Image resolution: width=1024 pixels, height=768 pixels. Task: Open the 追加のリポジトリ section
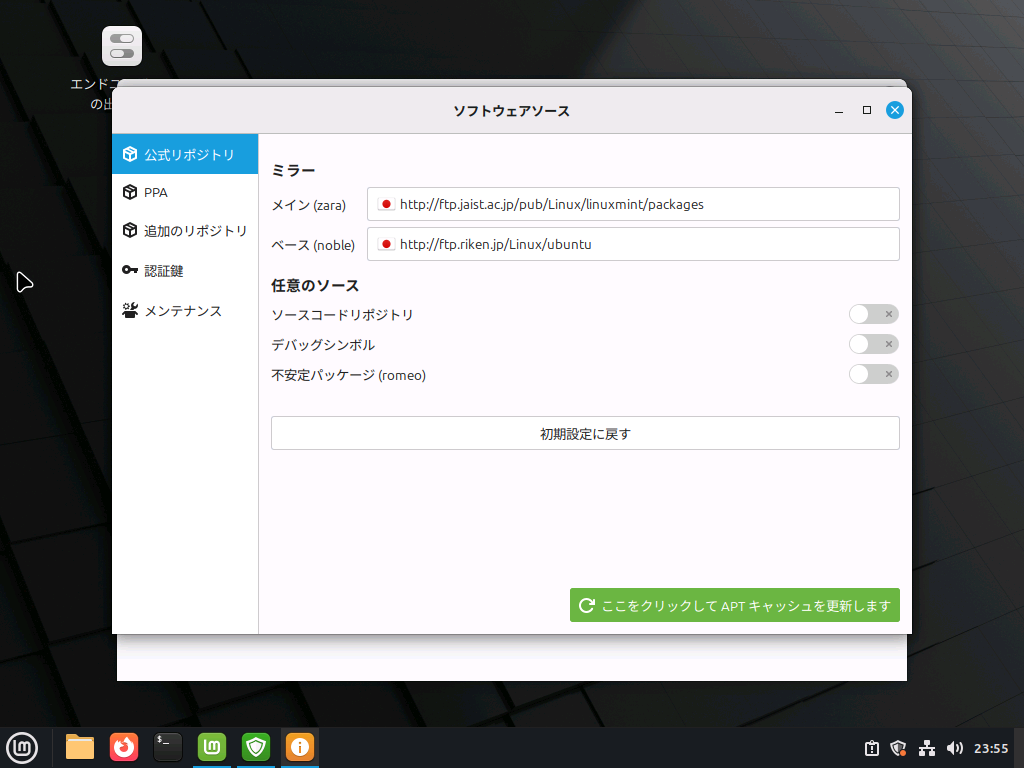(185, 231)
